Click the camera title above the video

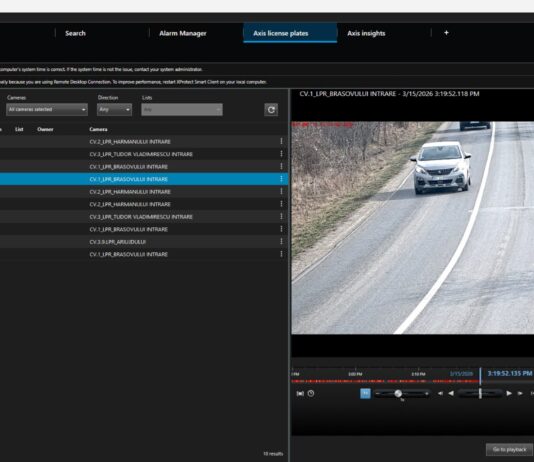[389, 94]
